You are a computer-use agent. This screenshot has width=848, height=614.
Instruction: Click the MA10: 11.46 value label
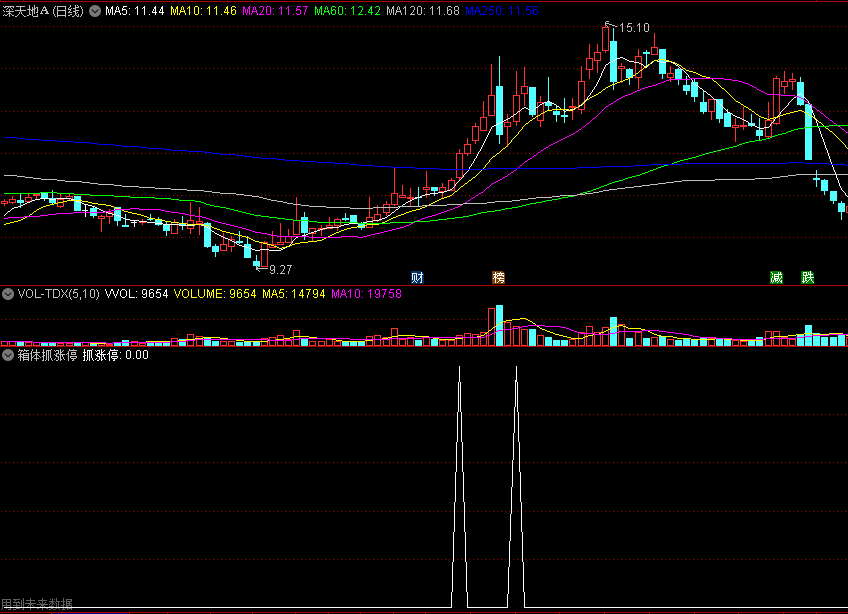(x=203, y=11)
